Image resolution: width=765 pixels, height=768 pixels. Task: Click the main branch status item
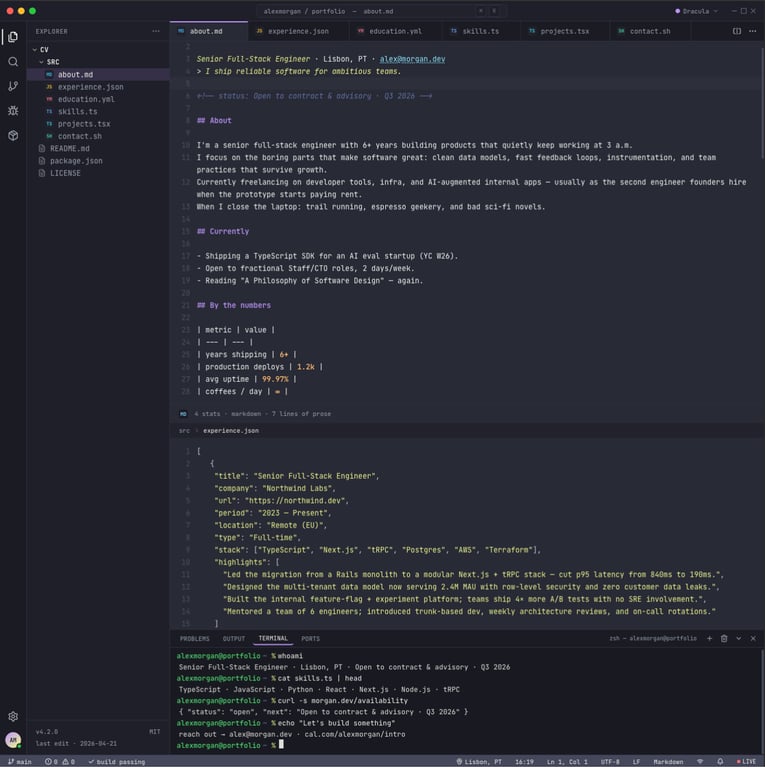[x=20, y=762]
